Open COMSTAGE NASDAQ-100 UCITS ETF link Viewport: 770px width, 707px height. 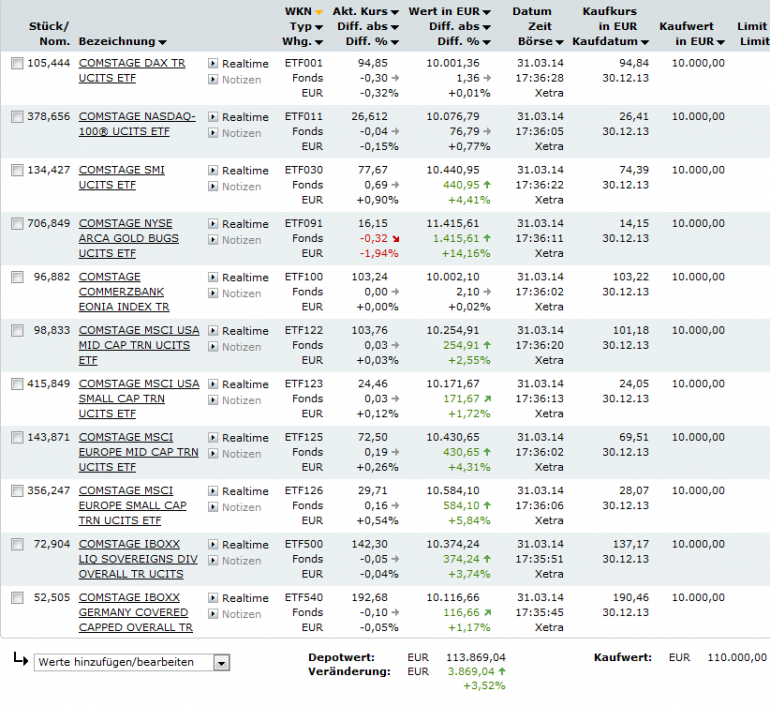point(137,124)
